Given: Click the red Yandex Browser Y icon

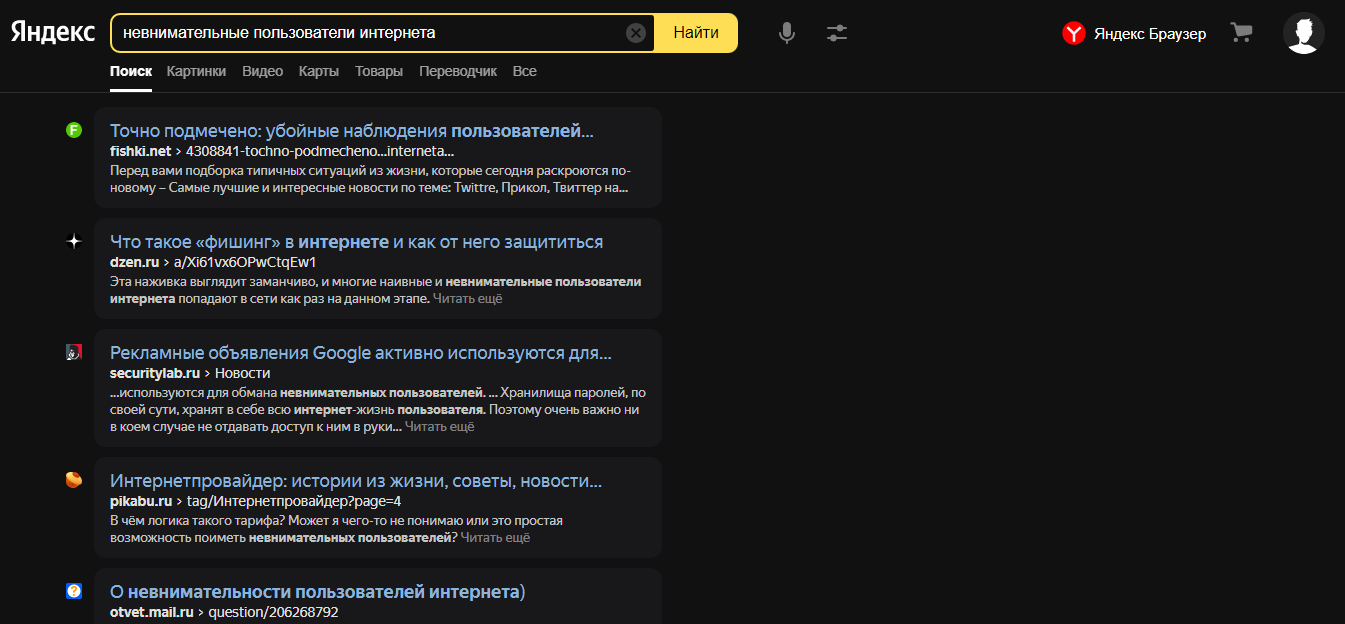Looking at the screenshot, I should (x=1074, y=34).
